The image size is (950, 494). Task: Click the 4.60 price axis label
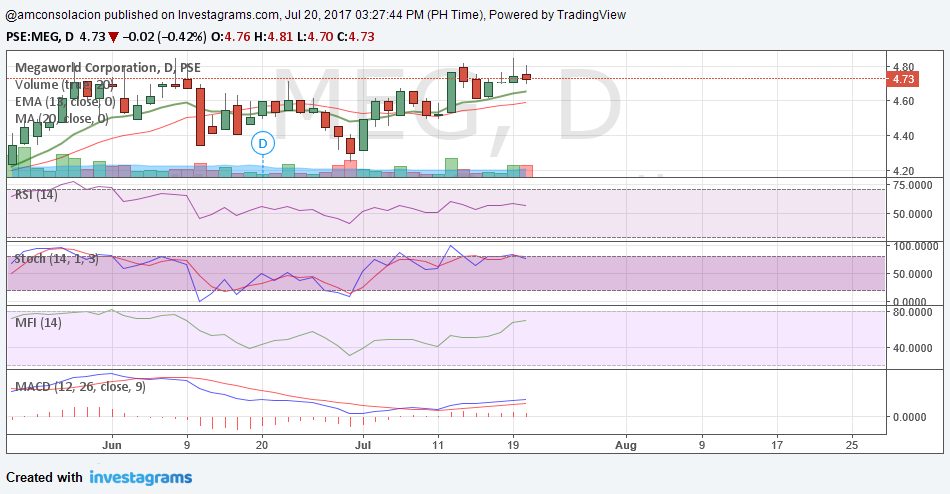pyautogui.click(x=903, y=101)
